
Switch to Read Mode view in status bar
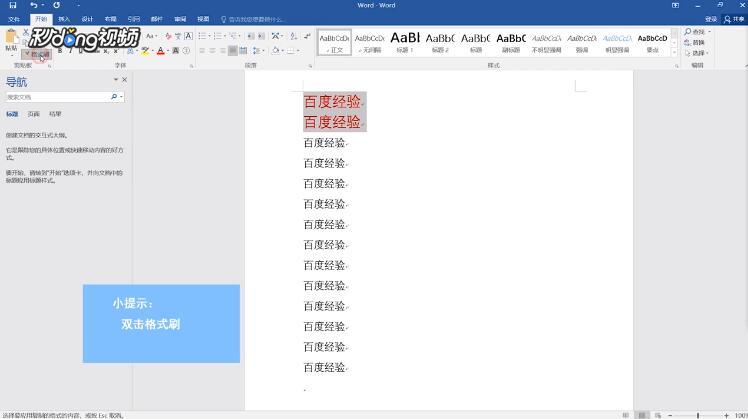[625, 415]
